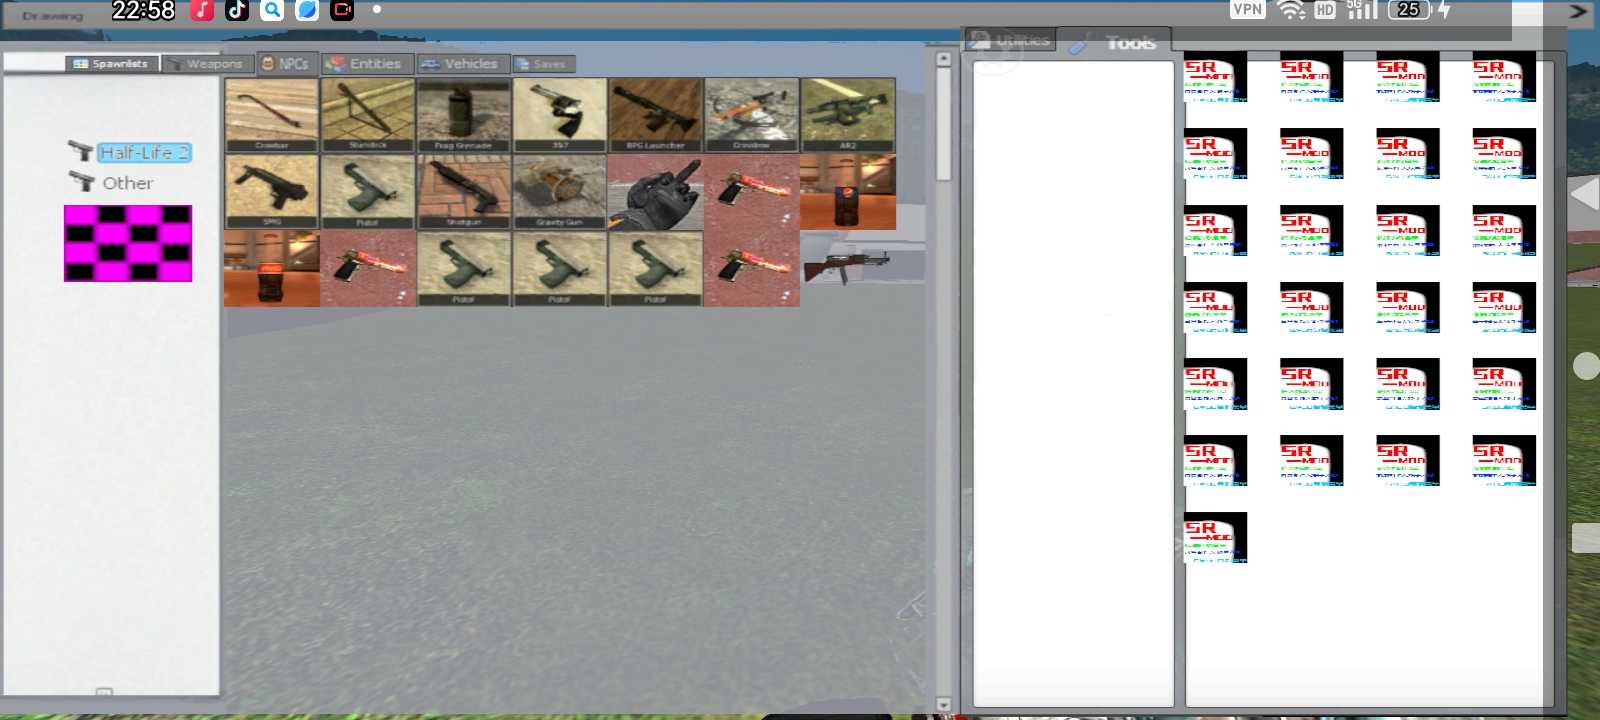Select the black glove hand weapon icon
The image size is (1600, 720).
coord(656,192)
